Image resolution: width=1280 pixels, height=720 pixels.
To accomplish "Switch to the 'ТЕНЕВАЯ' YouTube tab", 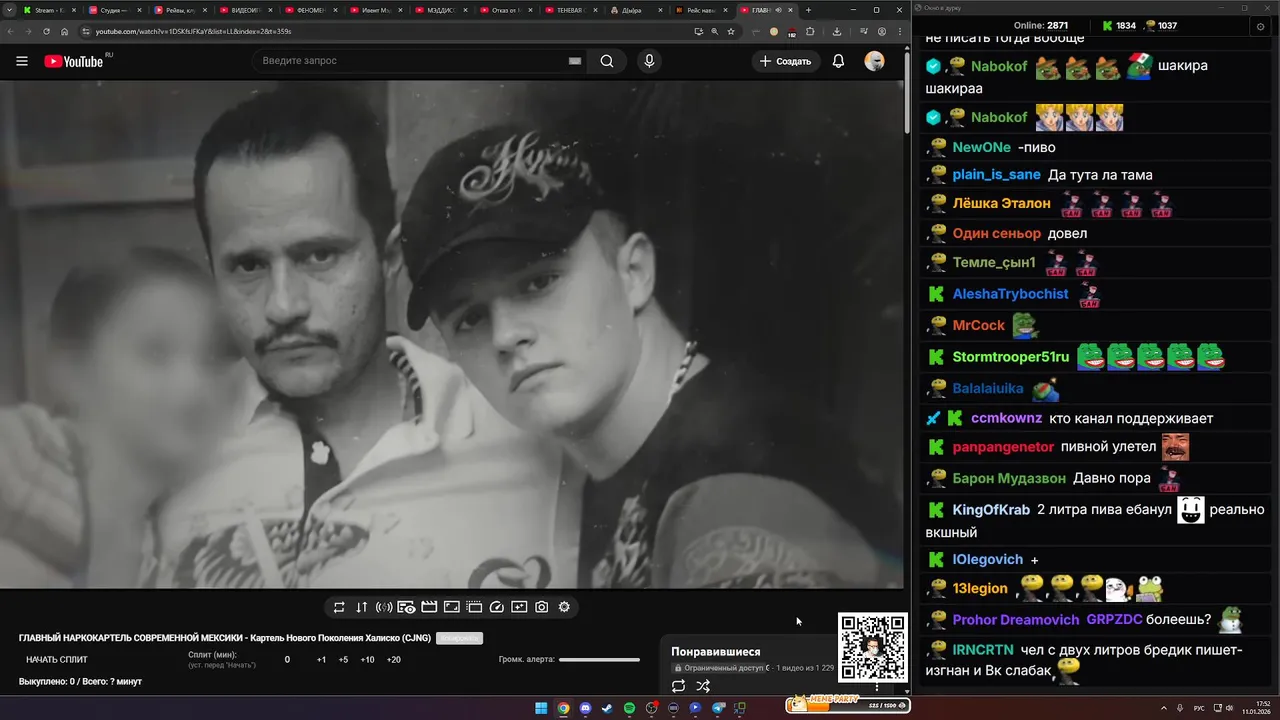I will 569,10.
